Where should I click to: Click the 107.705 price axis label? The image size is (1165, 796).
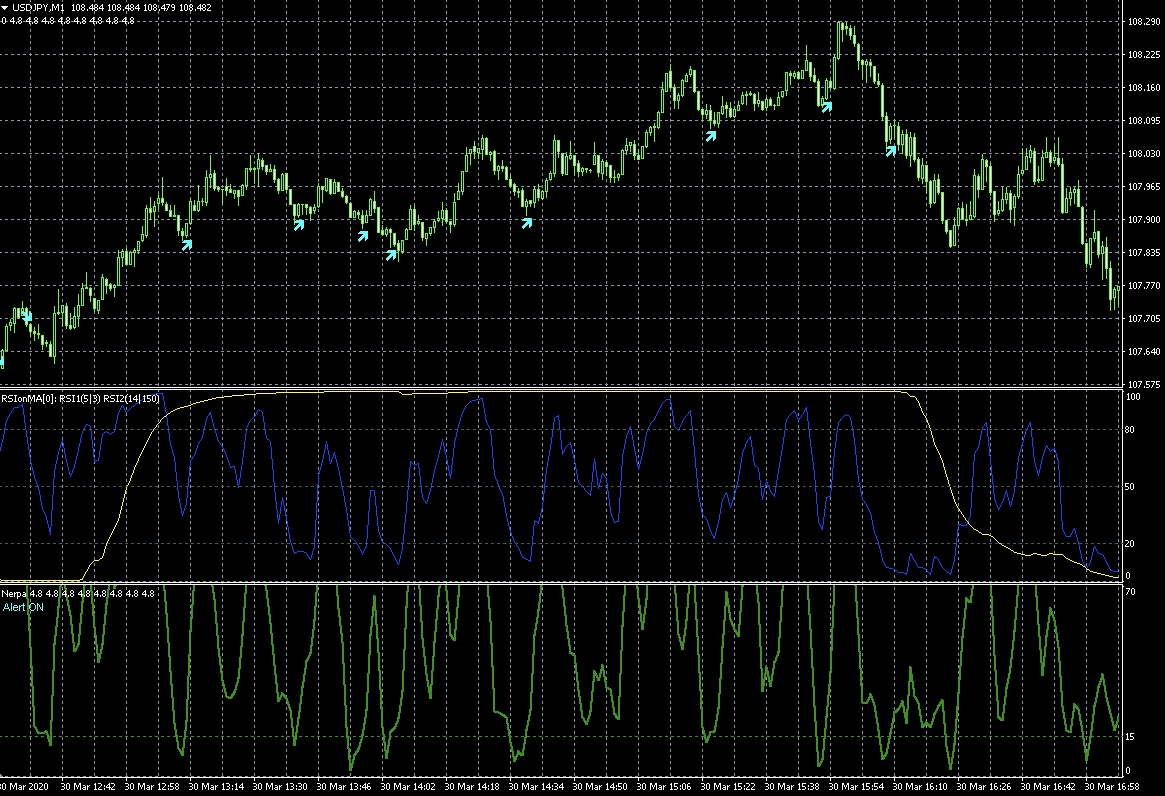click(1143, 319)
